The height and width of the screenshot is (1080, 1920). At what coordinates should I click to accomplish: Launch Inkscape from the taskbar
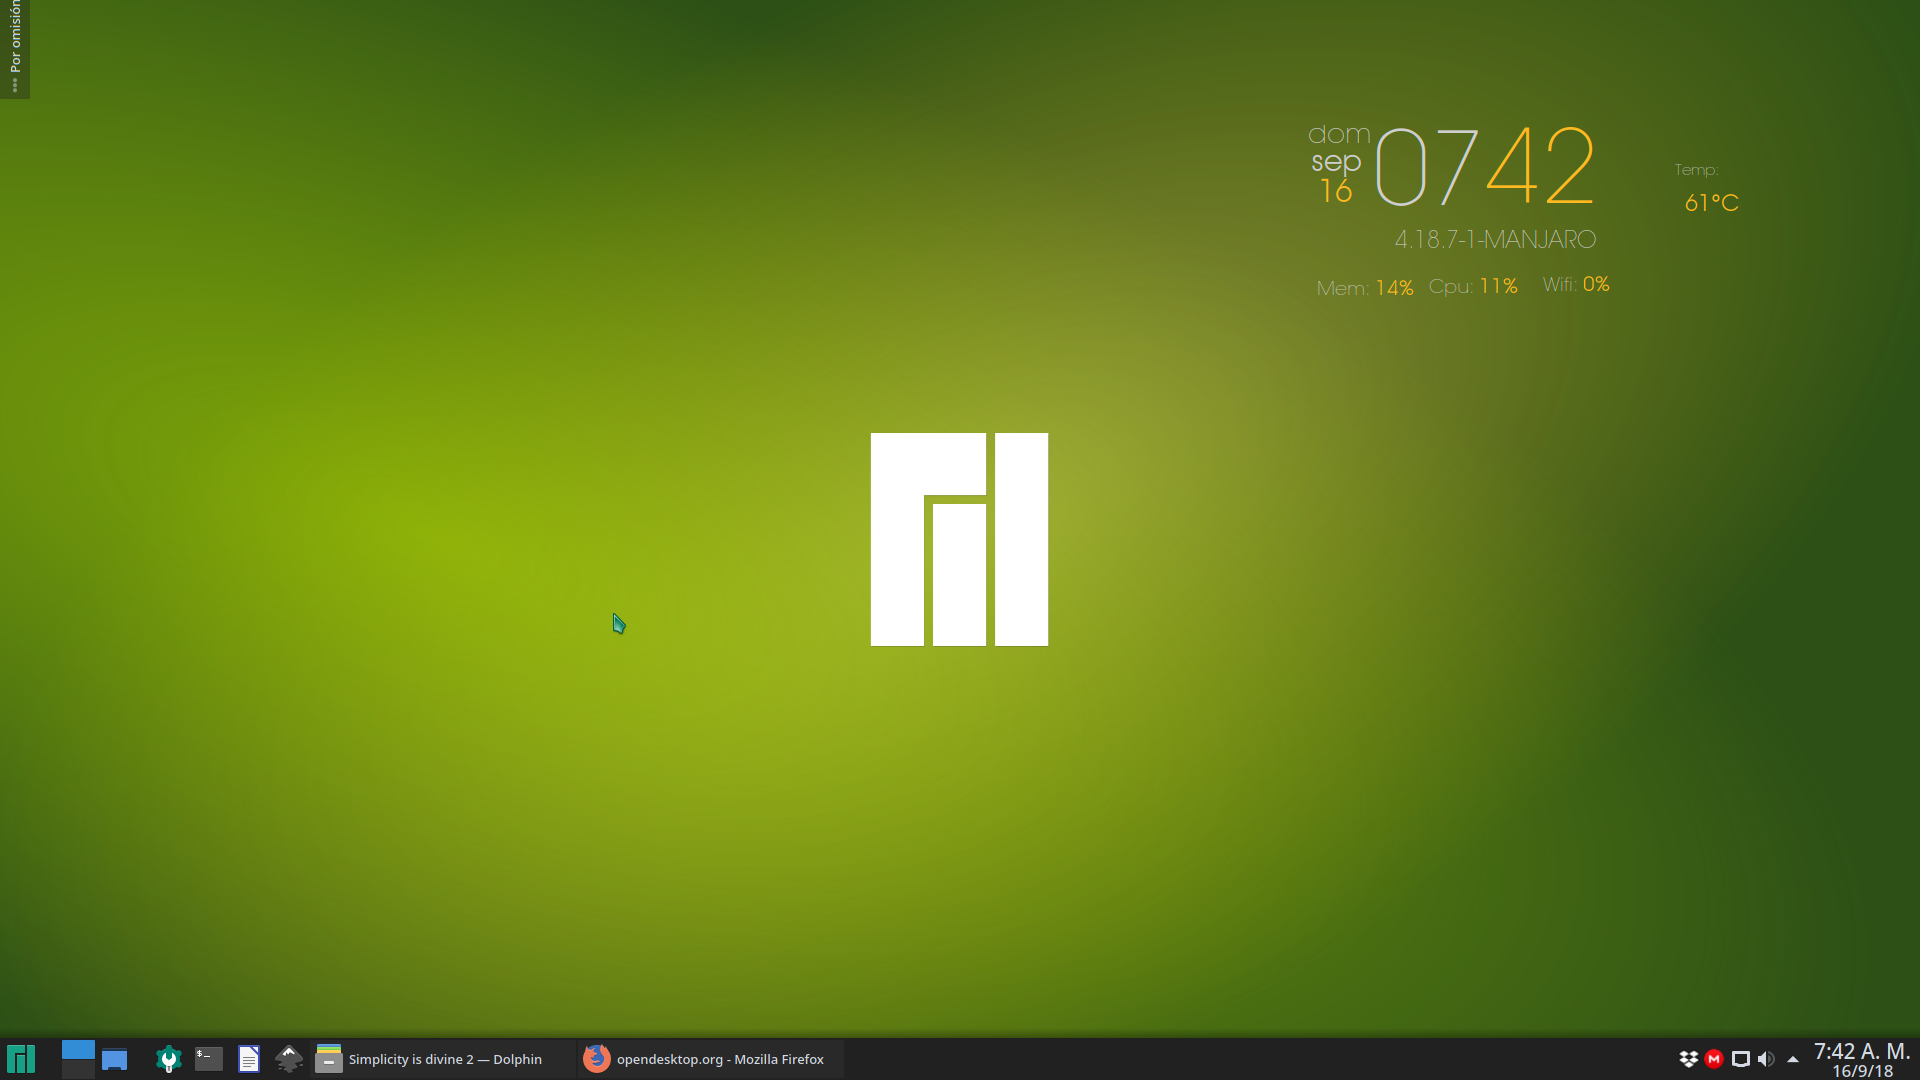click(289, 1059)
